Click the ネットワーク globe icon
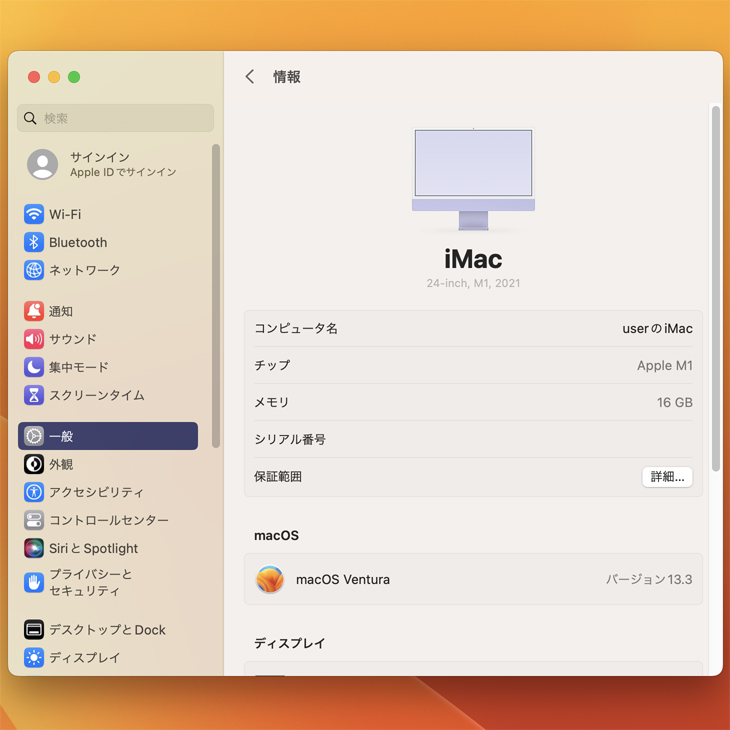Image resolution: width=730 pixels, height=730 pixels. click(x=34, y=270)
